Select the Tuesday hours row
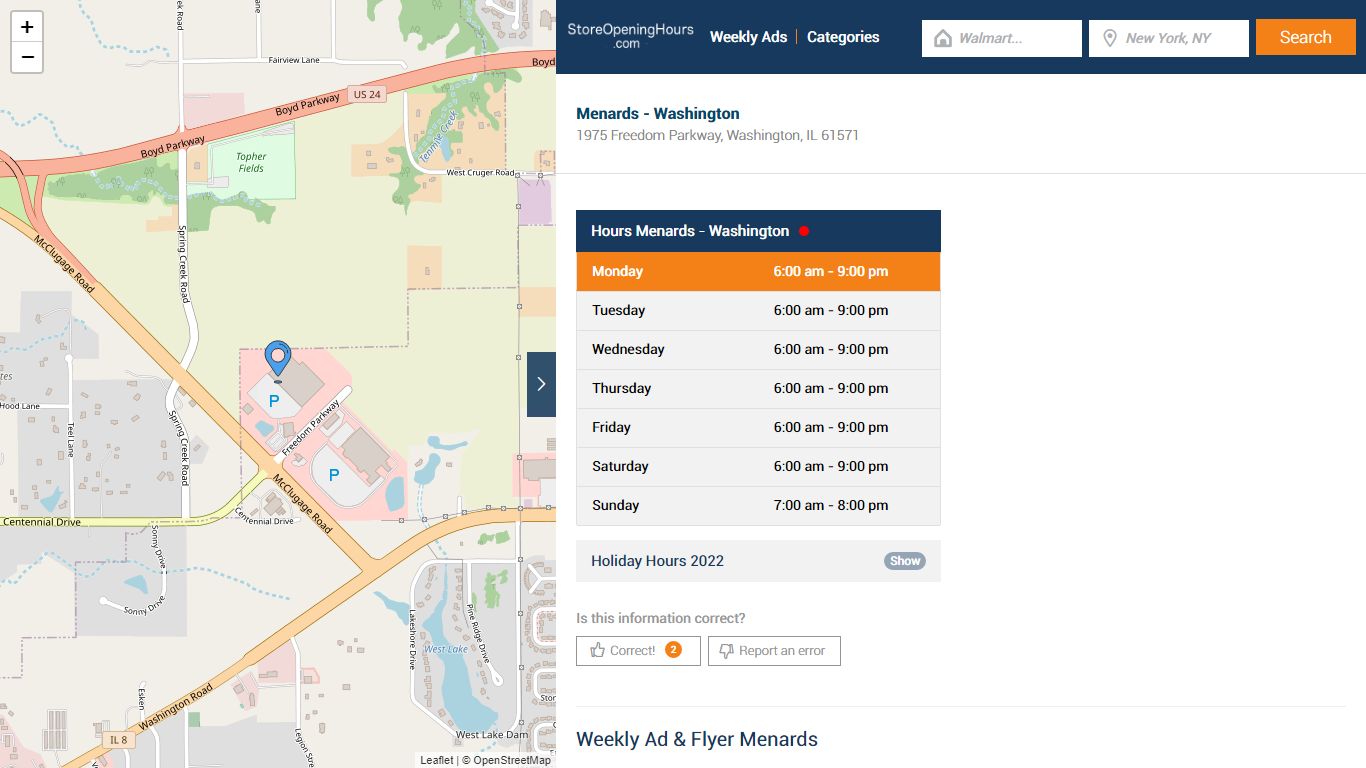 (x=758, y=310)
